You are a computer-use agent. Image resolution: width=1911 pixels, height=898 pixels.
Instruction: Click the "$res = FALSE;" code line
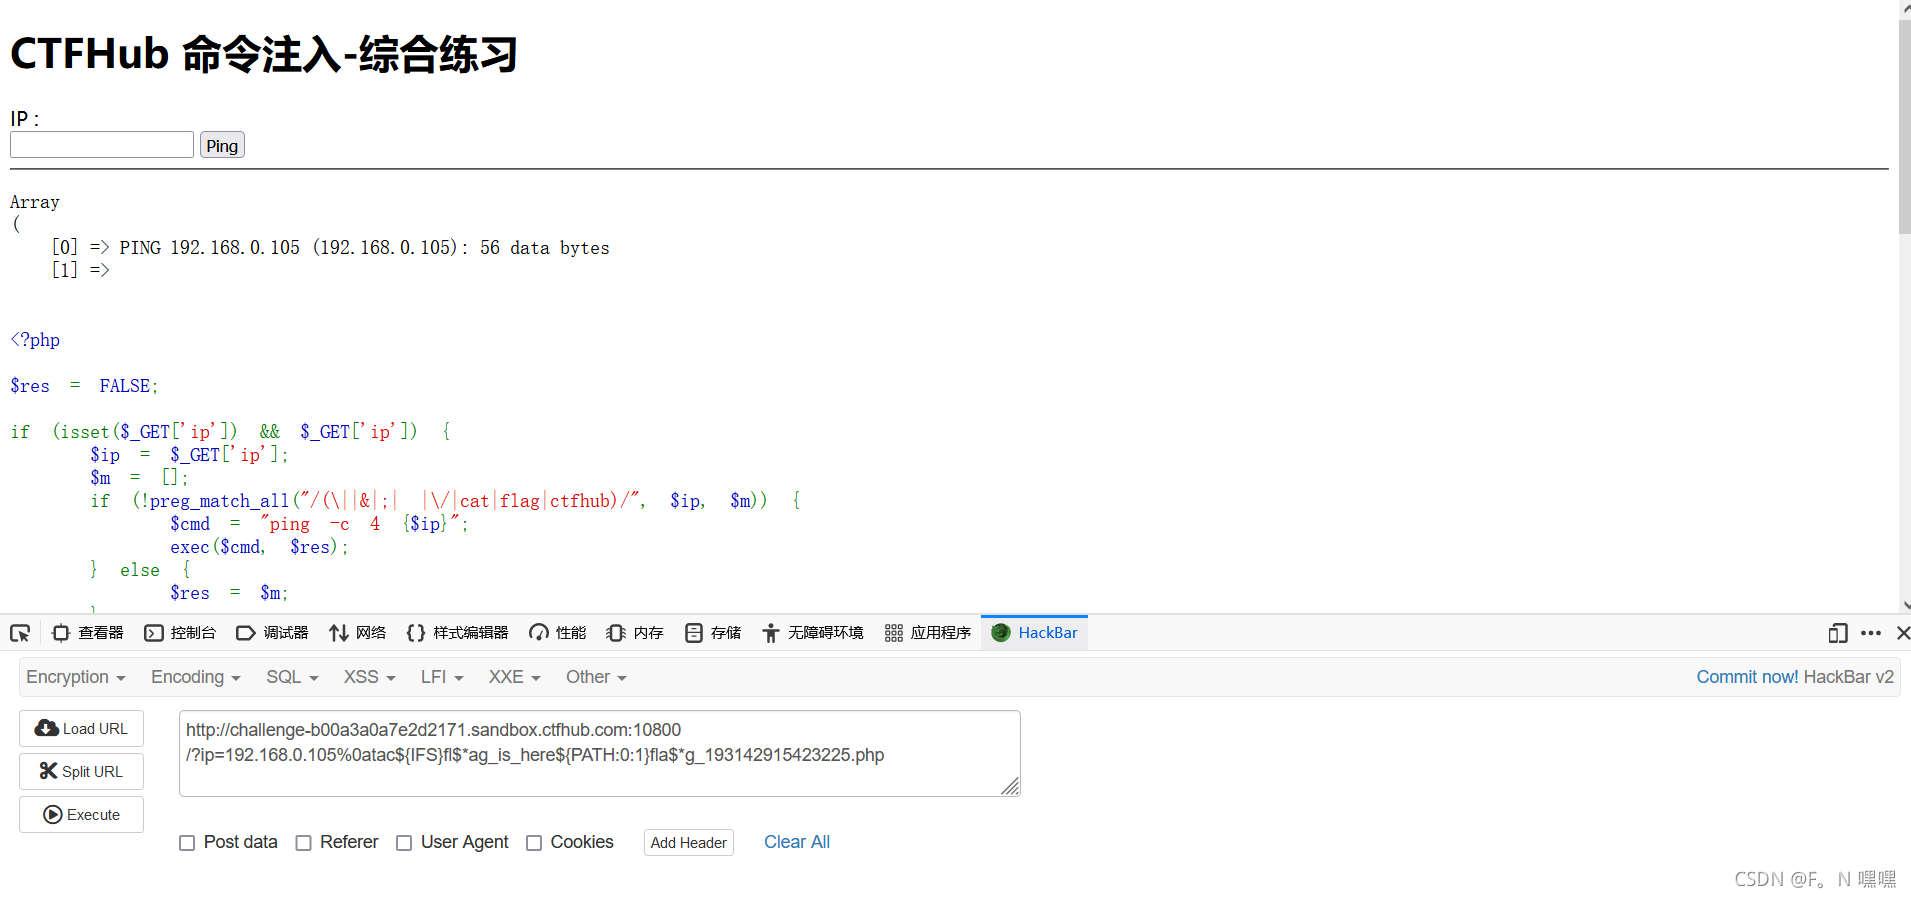[x=84, y=386]
